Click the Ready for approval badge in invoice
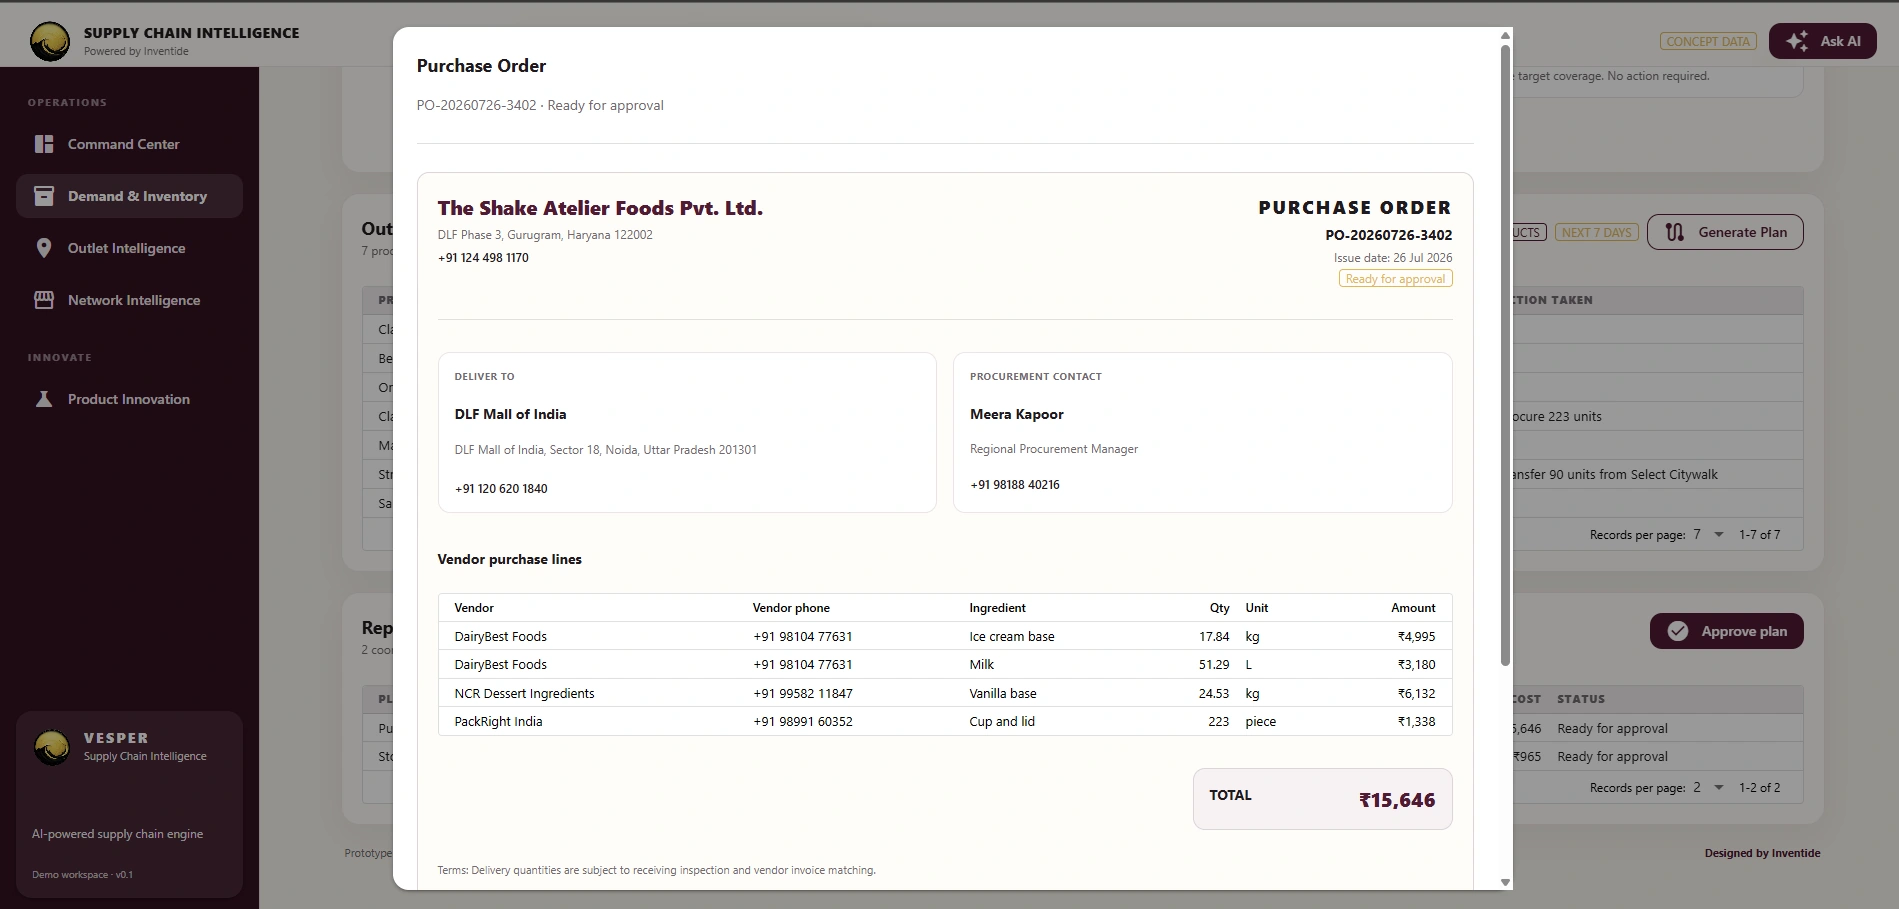Image resolution: width=1899 pixels, height=909 pixels. click(x=1396, y=279)
